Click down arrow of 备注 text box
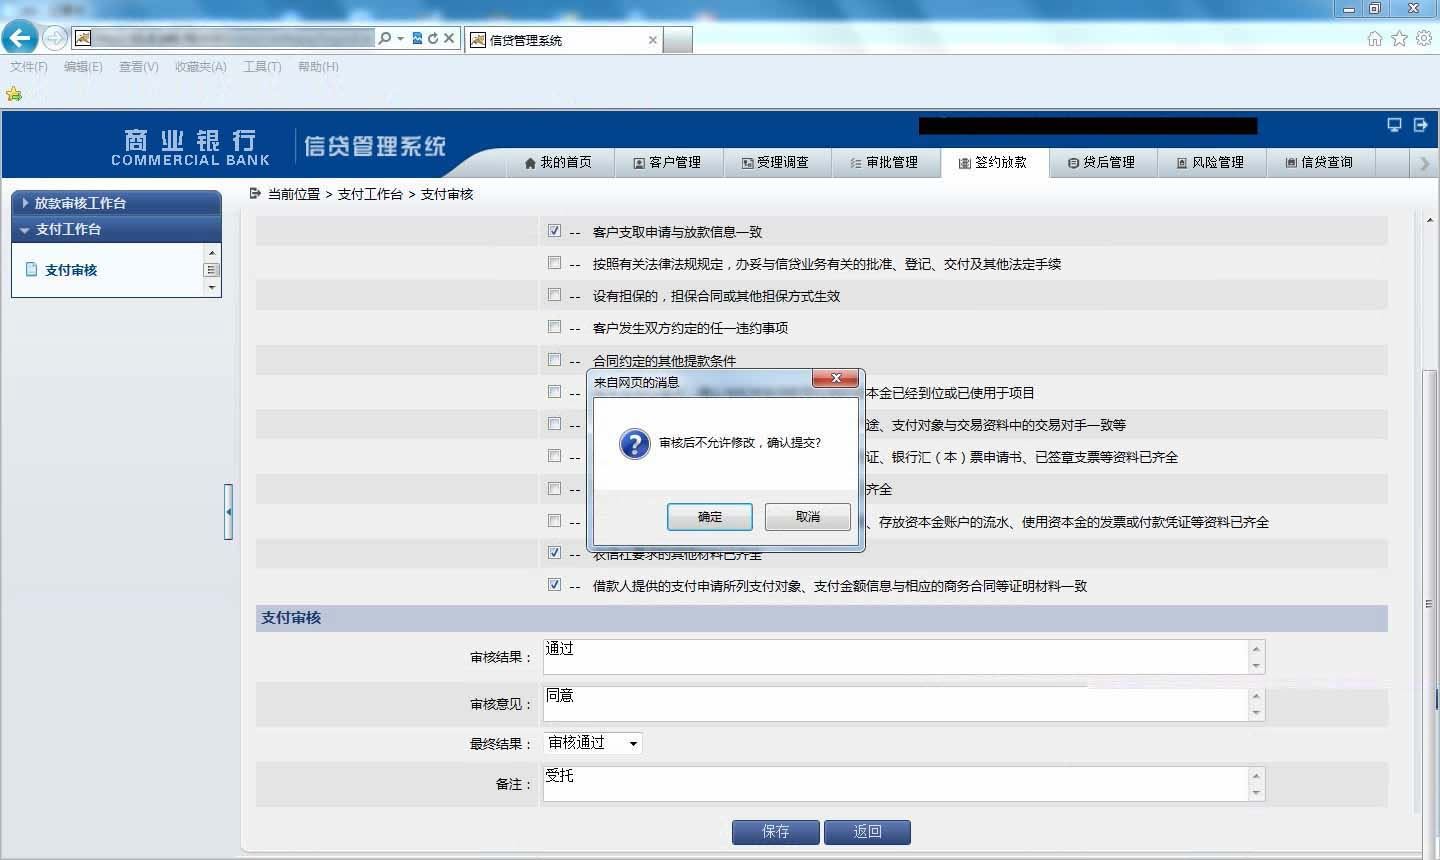 click(x=1257, y=792)
